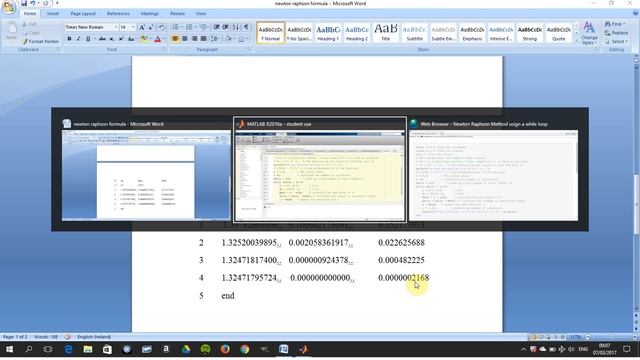Apply red font color

point(158,39)
